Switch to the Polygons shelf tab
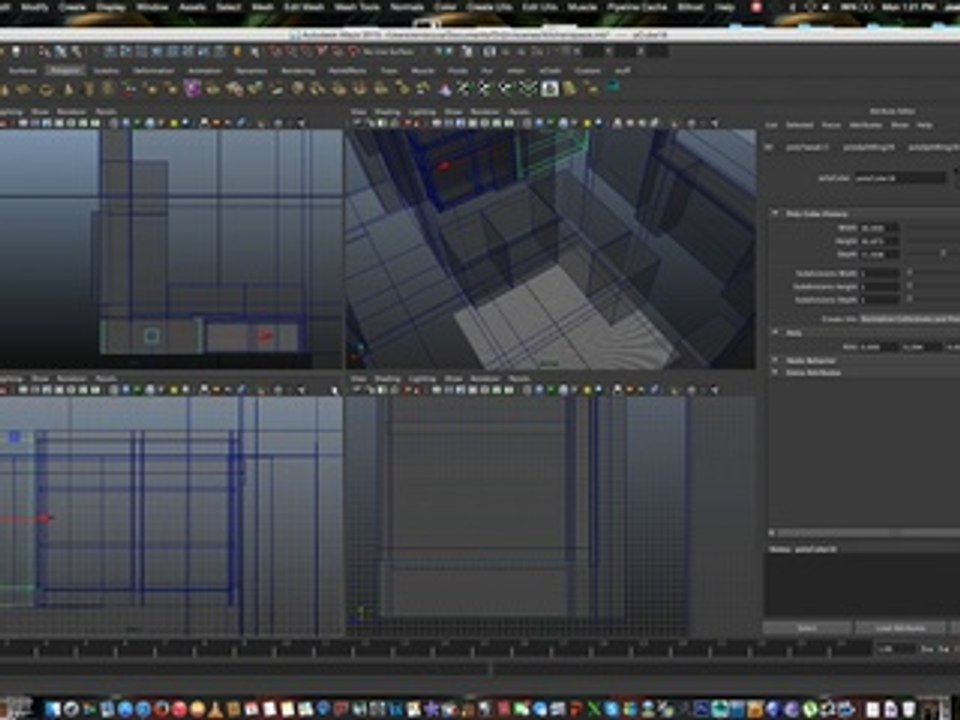The image size is (960, 720). (x=66, y=71)
